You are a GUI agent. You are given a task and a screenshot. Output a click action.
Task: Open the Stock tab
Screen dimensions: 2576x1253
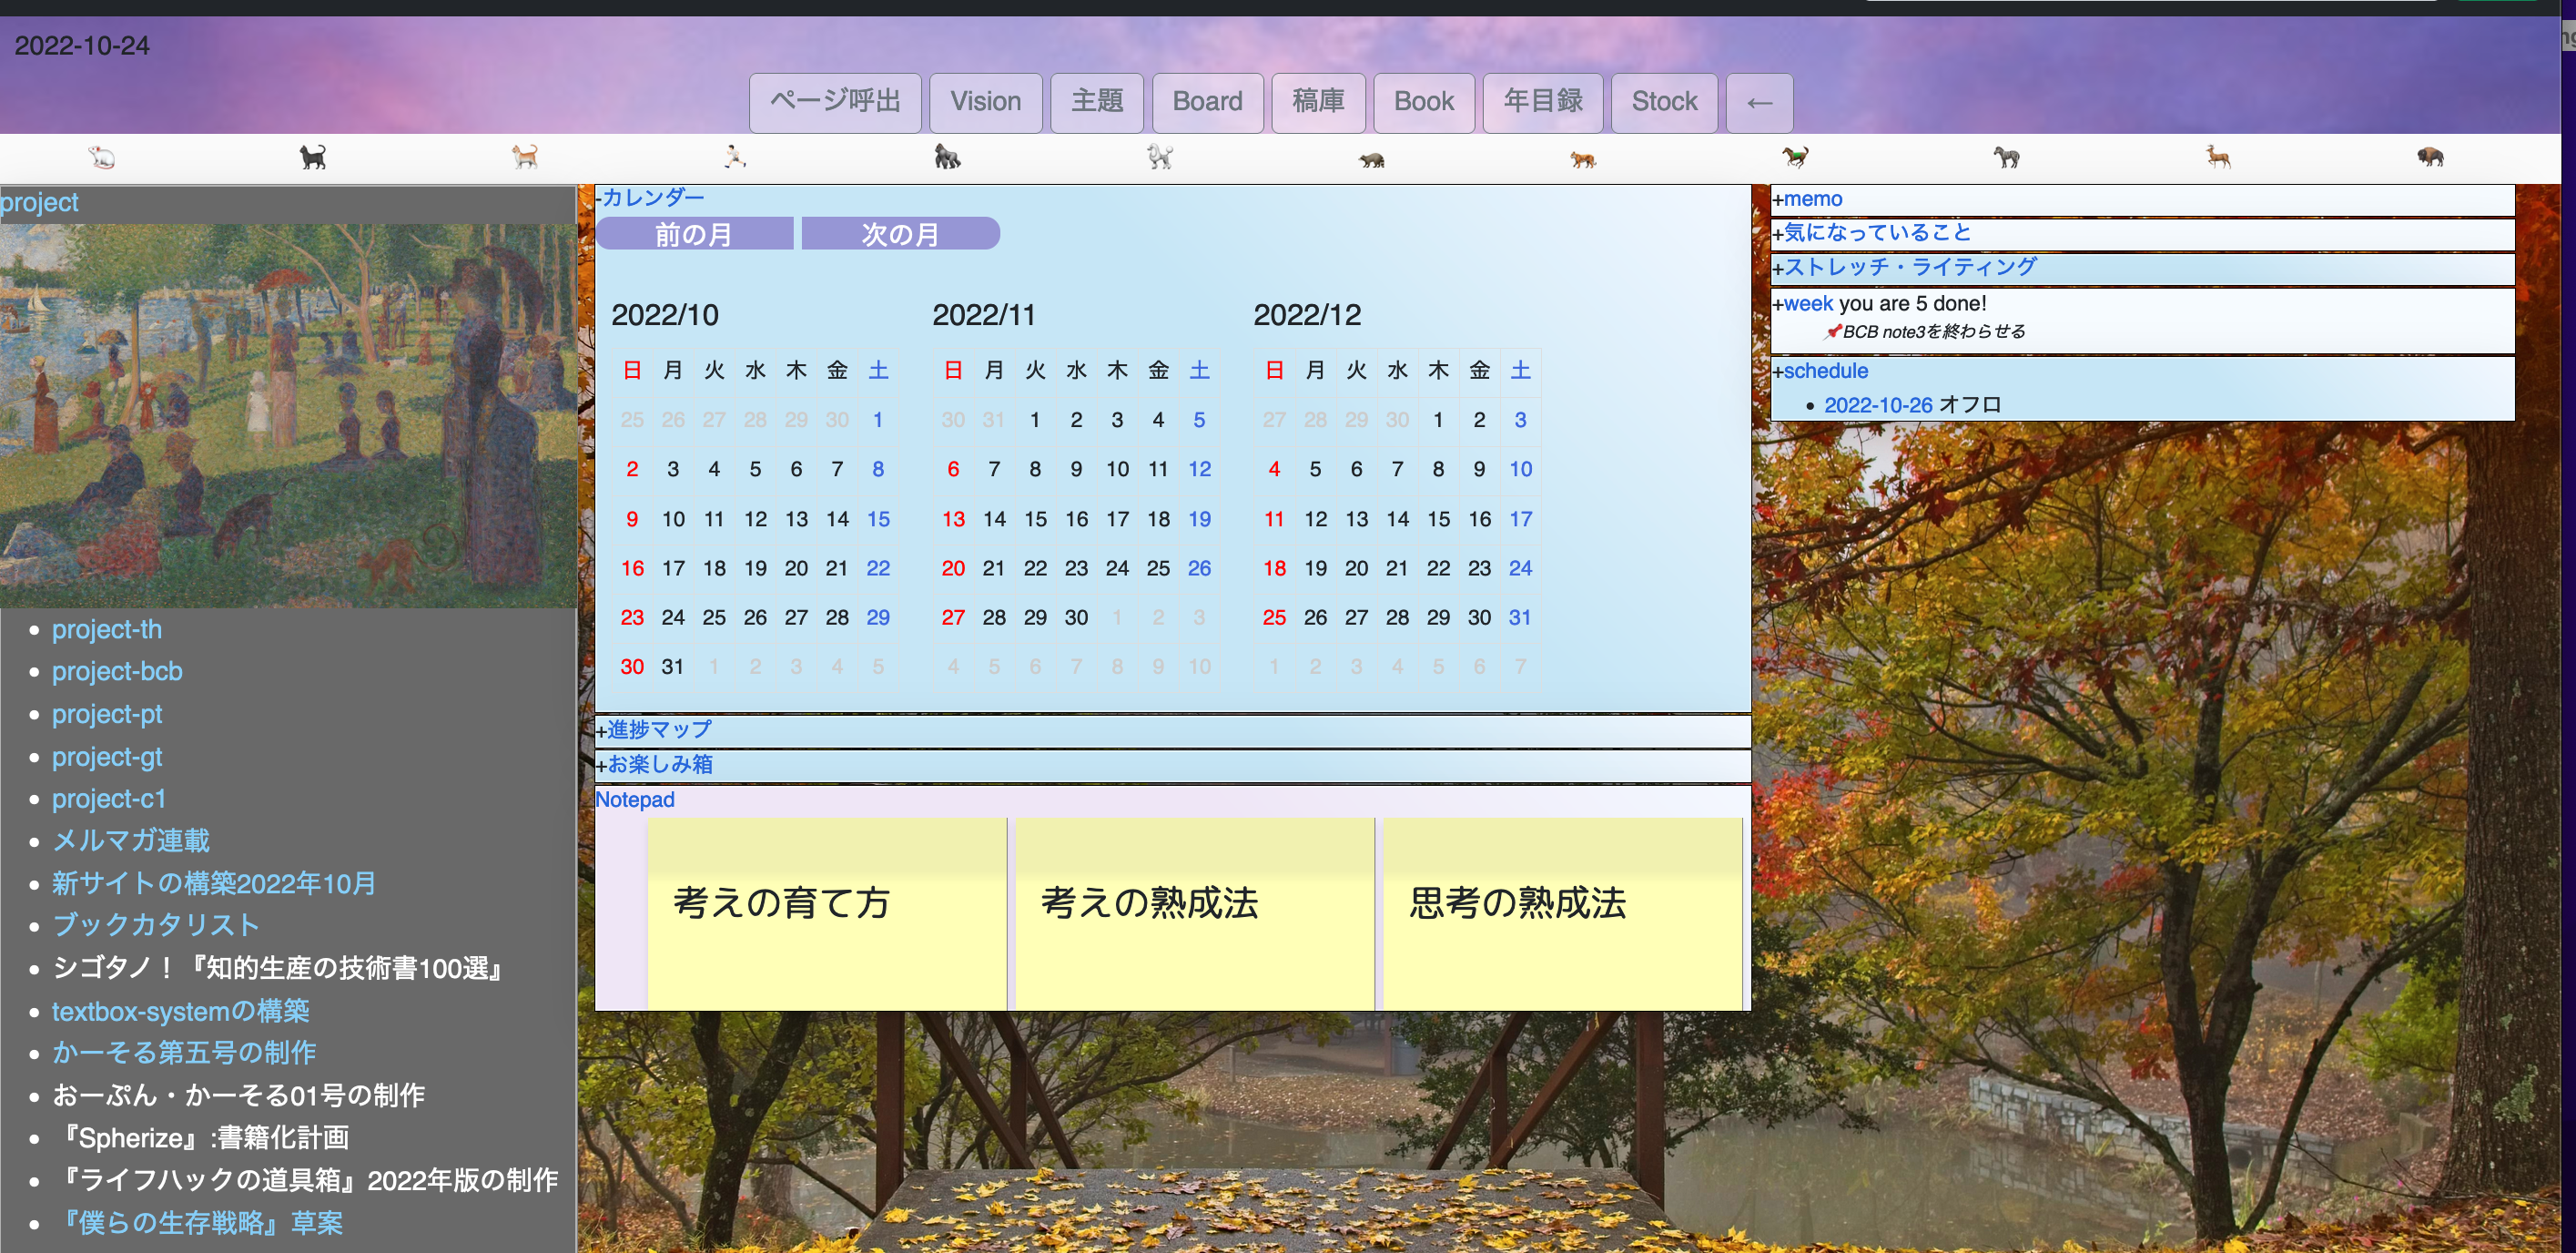[x=1664, y=102]
